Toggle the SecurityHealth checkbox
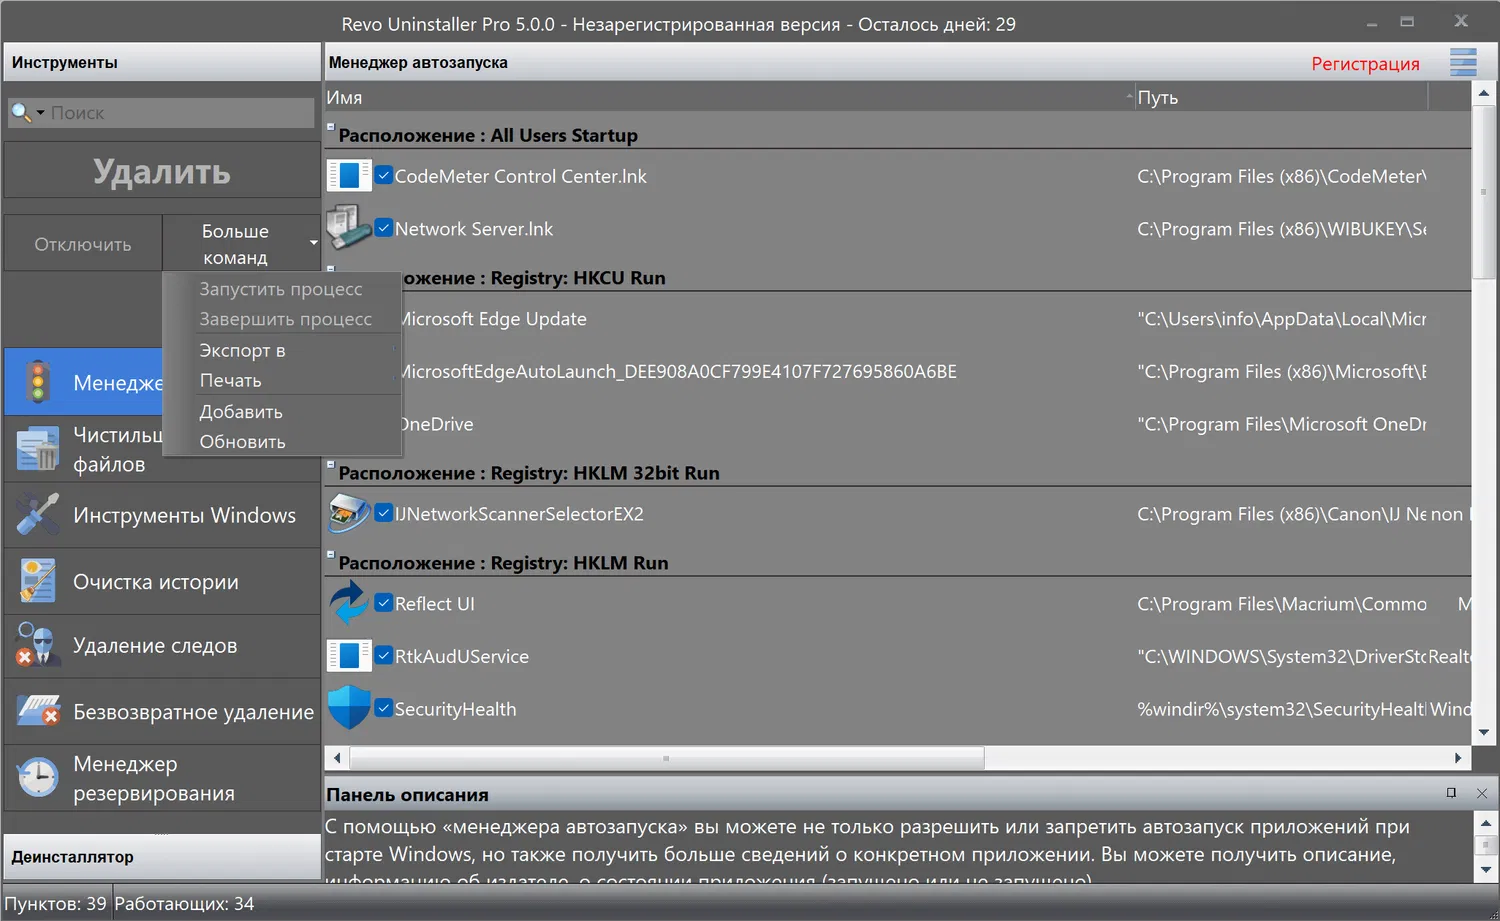 click(x=384, y=708)
